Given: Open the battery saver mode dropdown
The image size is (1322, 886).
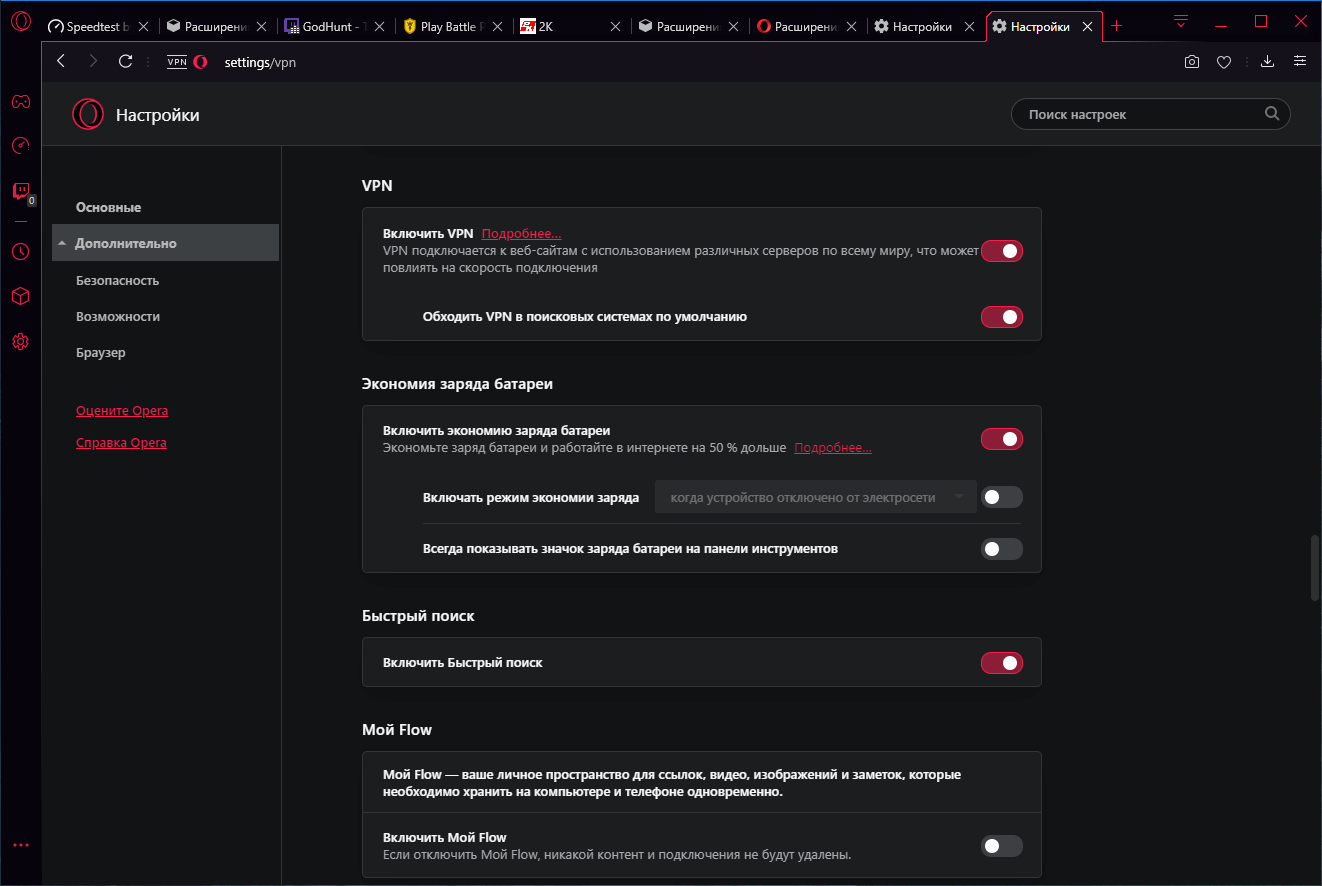Looking at the screenshot, I should pyautogui.click(x=815, y=497).
